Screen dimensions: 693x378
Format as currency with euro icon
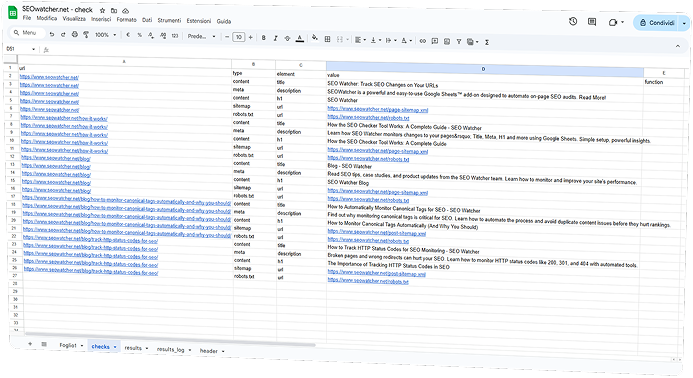pos(128,34)
